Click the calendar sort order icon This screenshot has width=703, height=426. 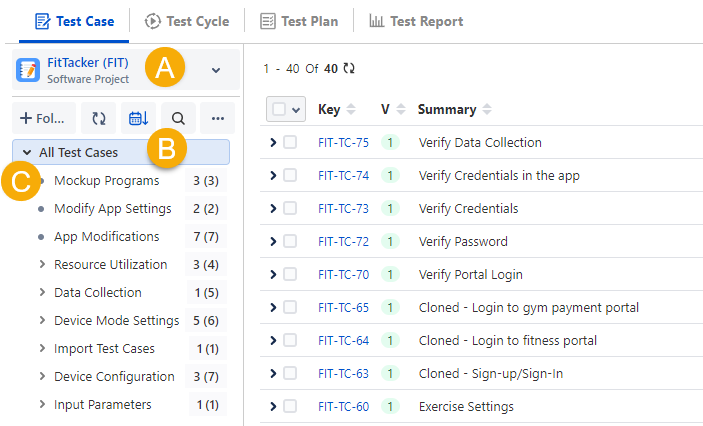(x=139, y=118)
